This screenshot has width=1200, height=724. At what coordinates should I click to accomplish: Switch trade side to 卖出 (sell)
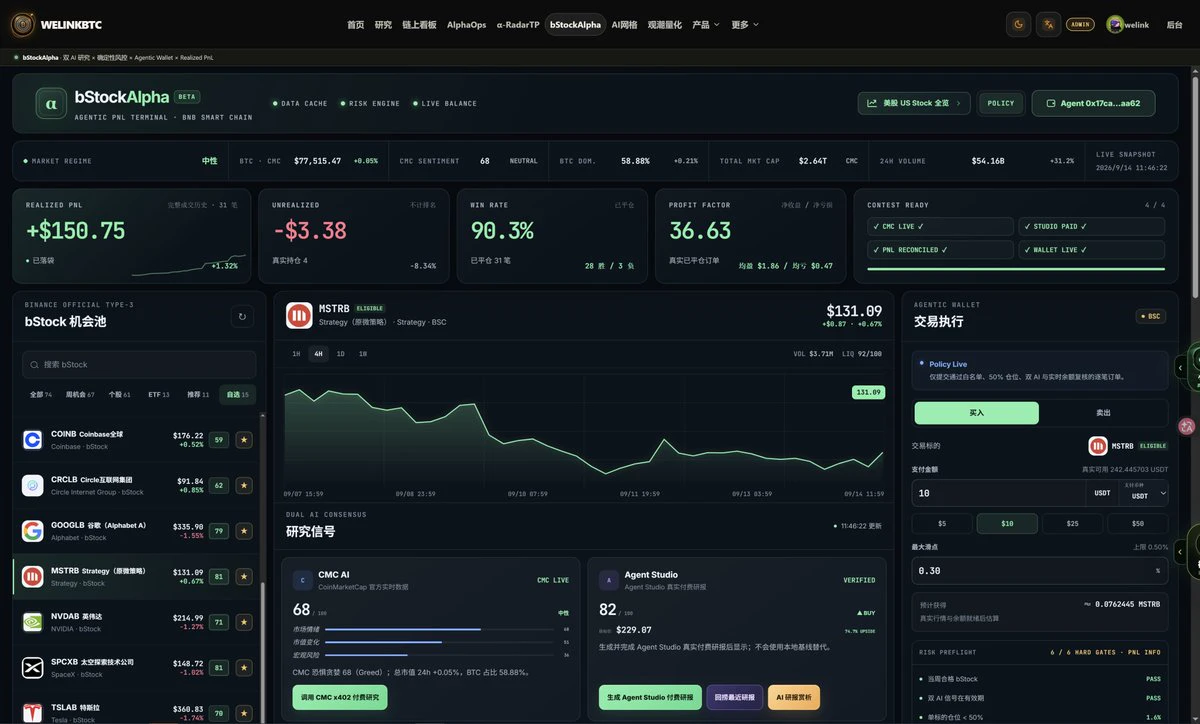[x=1103, y=413]
